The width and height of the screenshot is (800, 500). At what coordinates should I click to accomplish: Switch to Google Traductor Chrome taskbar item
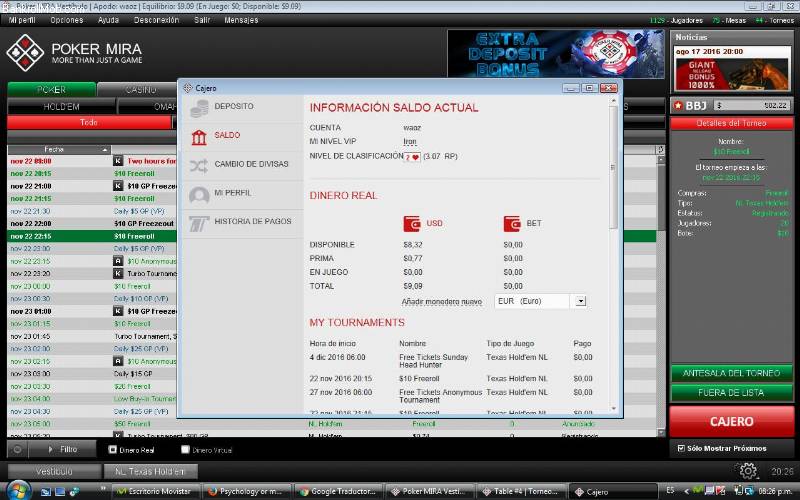click(338, 491)
